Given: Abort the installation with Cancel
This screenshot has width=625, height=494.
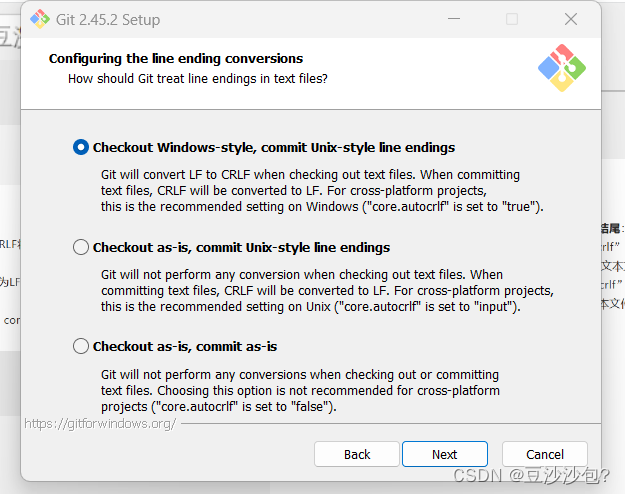Looking at the screenshot, I should pos(545,454).
